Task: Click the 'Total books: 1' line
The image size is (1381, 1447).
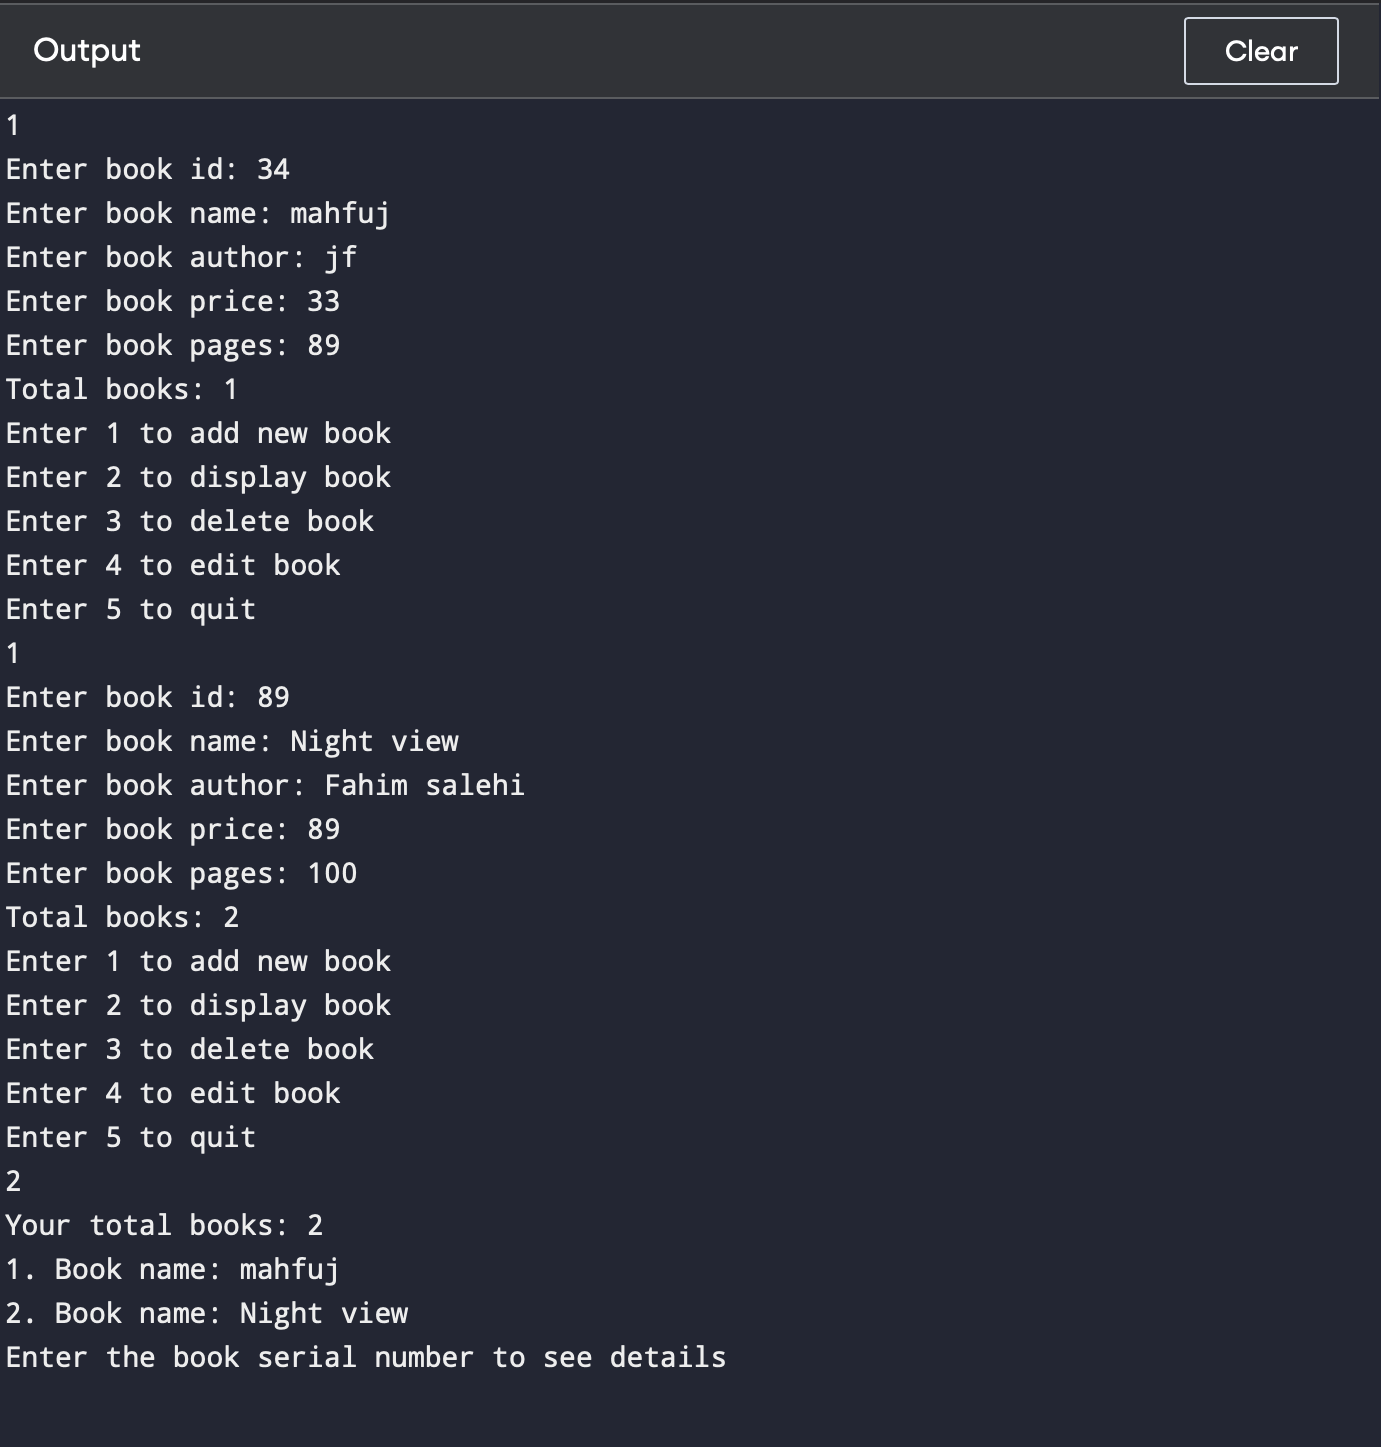Action: coord(122,389)
